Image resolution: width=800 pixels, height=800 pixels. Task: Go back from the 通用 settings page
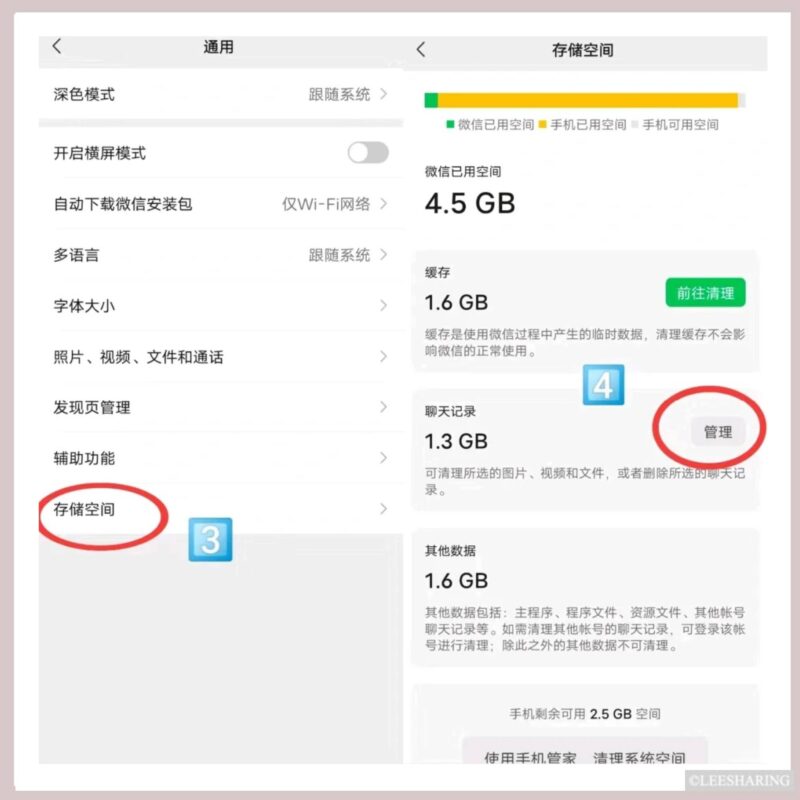[57, 46]
